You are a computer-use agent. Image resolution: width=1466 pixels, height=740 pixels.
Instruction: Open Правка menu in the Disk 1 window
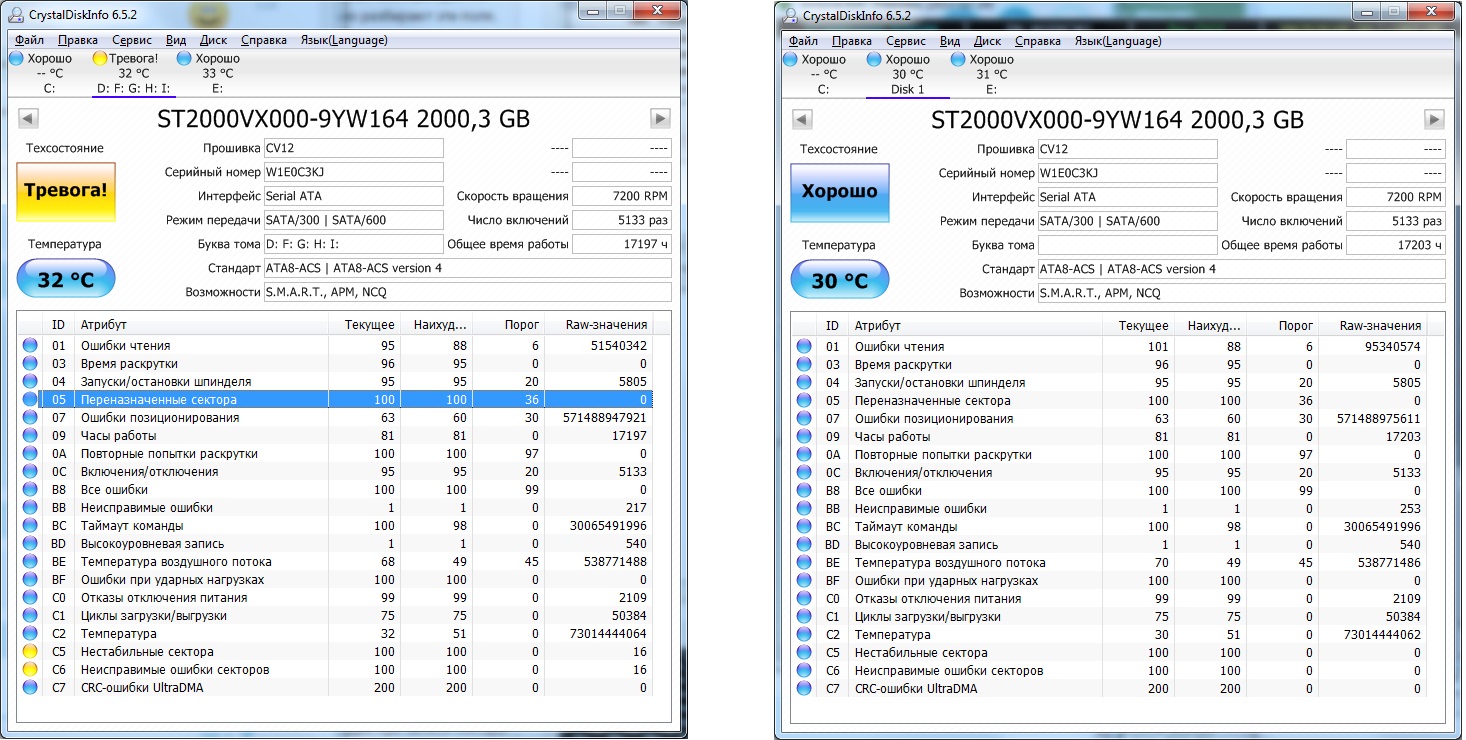851,41
